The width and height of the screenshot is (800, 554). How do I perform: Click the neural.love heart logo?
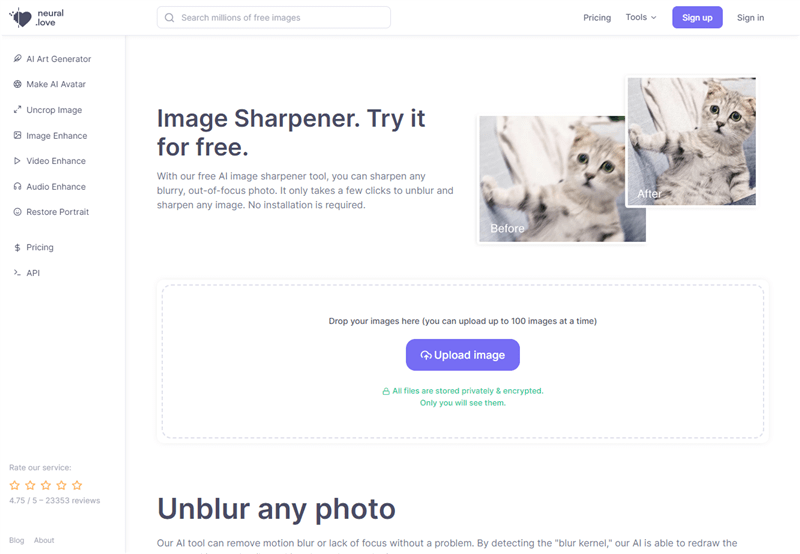click(x=20, y=18)
